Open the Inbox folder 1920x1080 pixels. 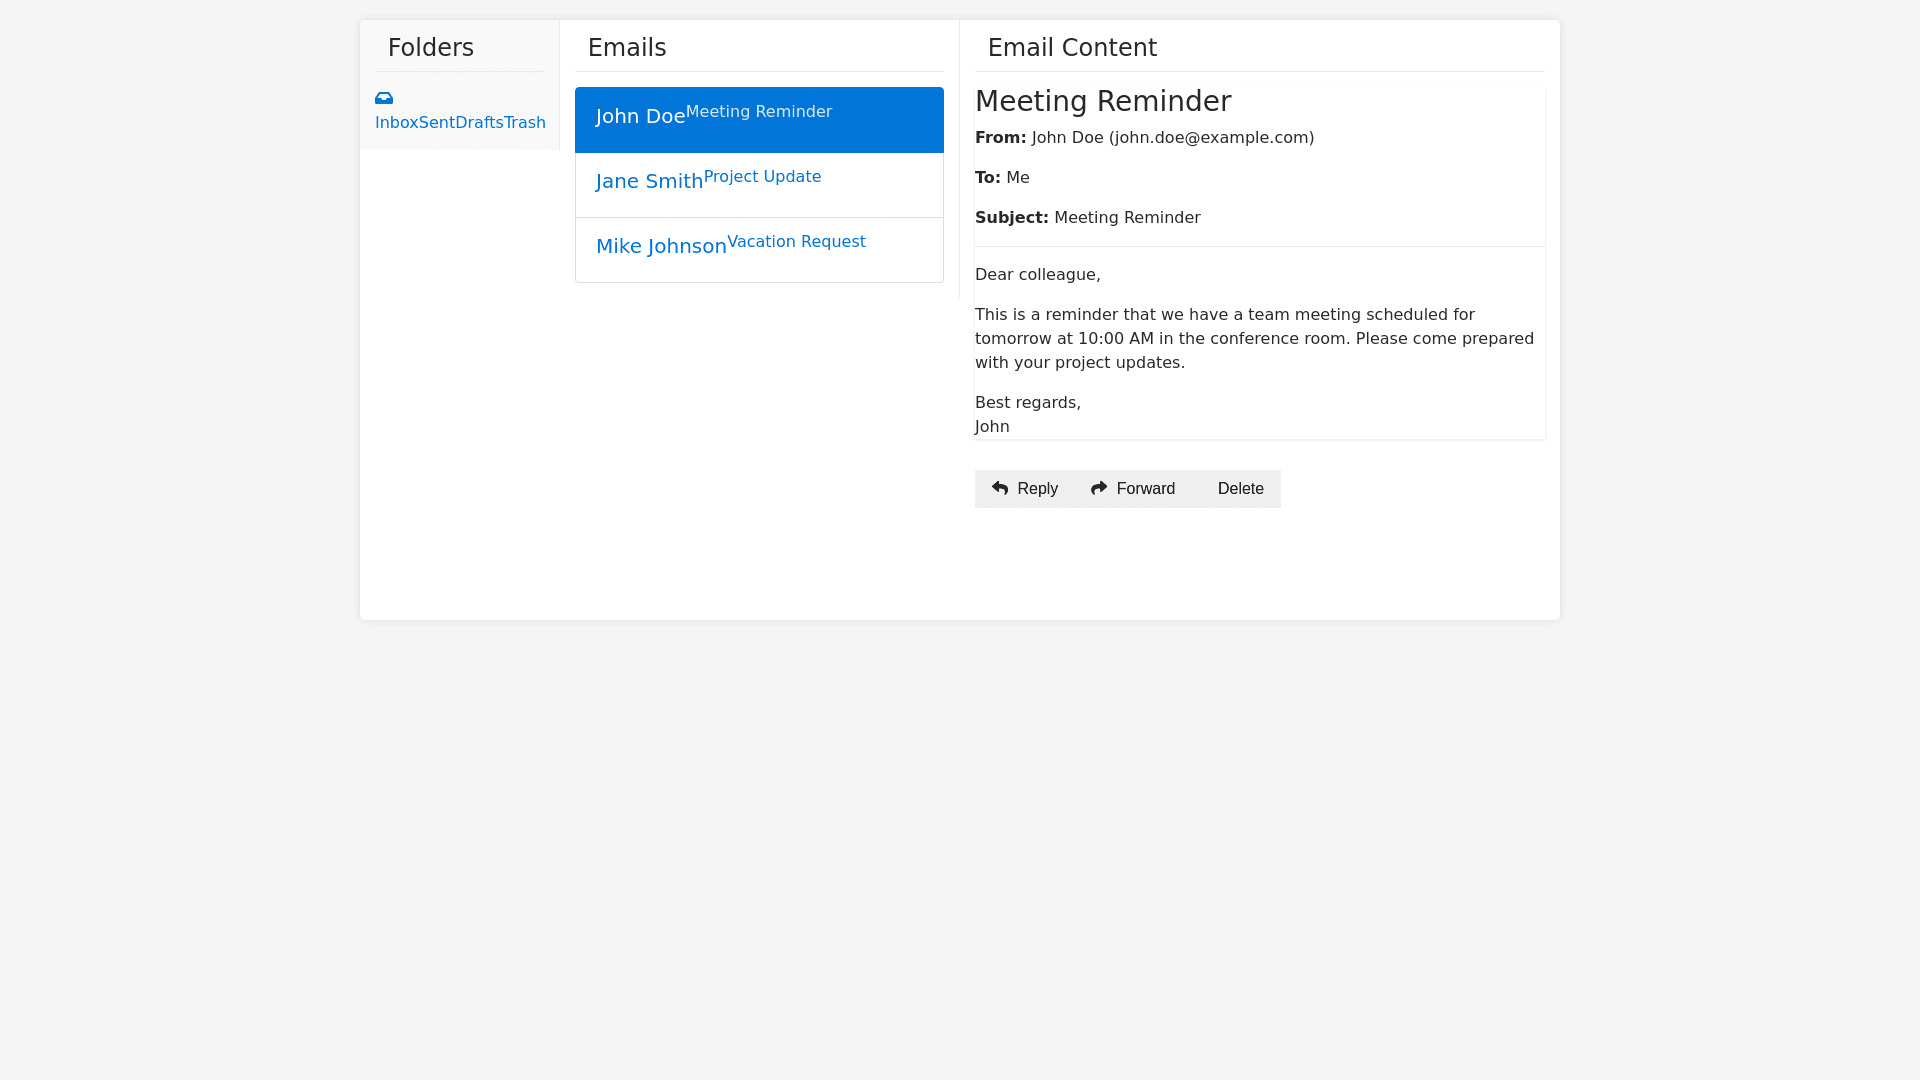tap(396, 123)
